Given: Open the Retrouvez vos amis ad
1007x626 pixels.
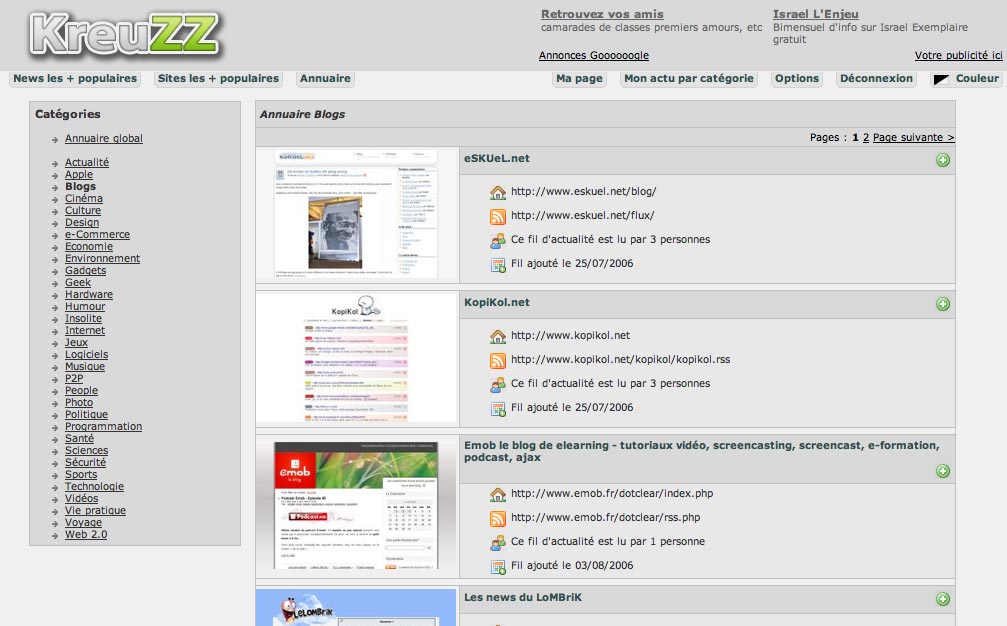Looking at the screenshot, I should point(602,14).
